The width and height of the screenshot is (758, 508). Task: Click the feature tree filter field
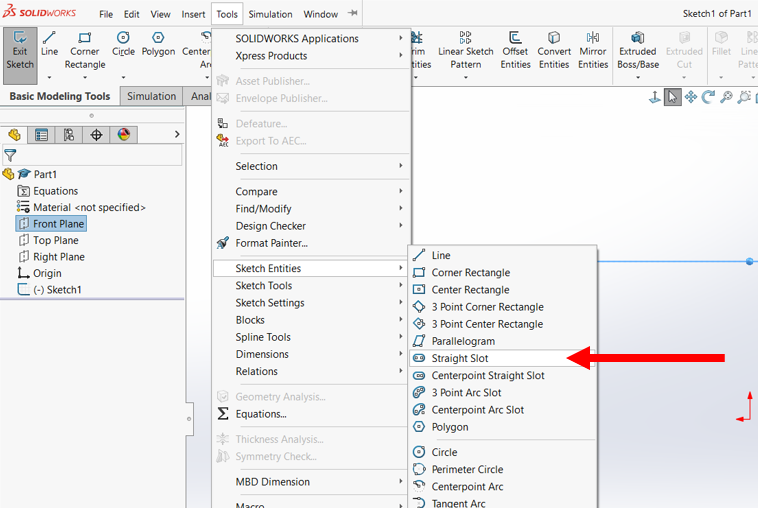(x=95, y=155)
